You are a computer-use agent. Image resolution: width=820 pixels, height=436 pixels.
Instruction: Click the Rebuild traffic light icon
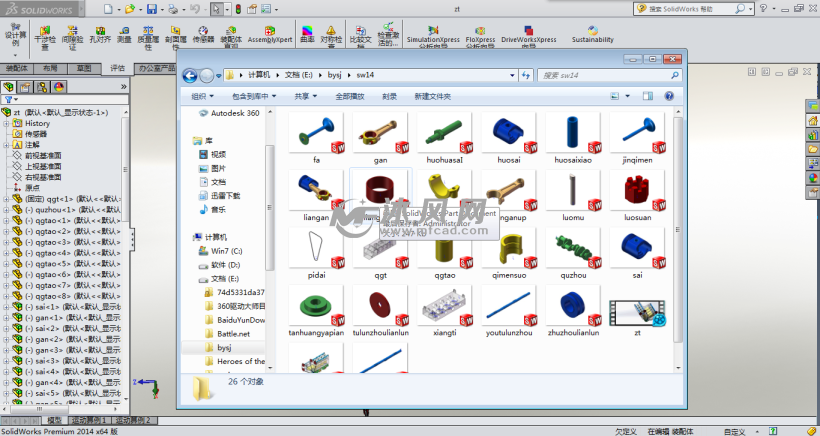coord(238,9)
